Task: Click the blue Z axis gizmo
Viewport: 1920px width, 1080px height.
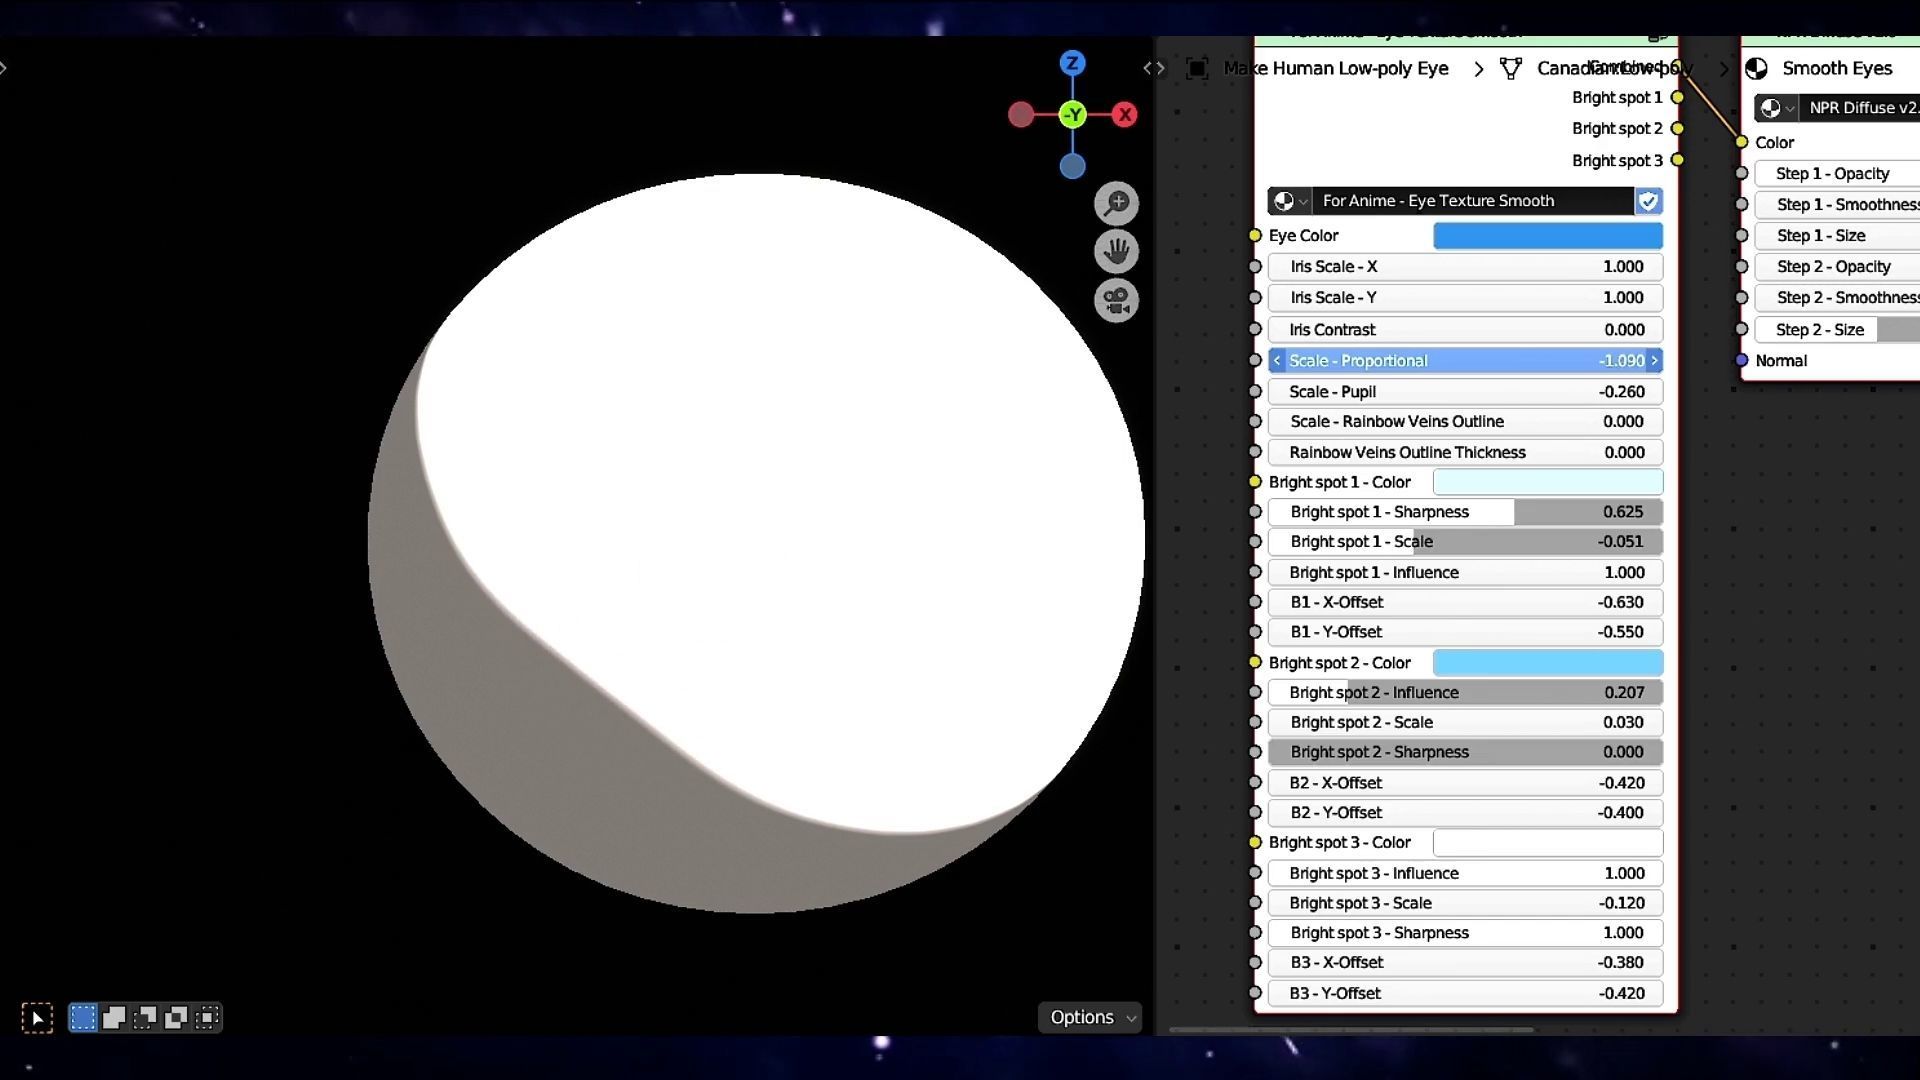Action: 1072,63
